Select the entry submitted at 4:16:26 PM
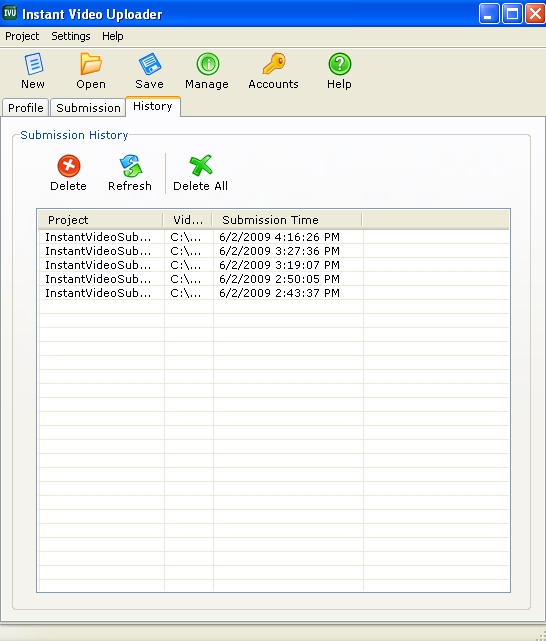 (x=274, y=237)
